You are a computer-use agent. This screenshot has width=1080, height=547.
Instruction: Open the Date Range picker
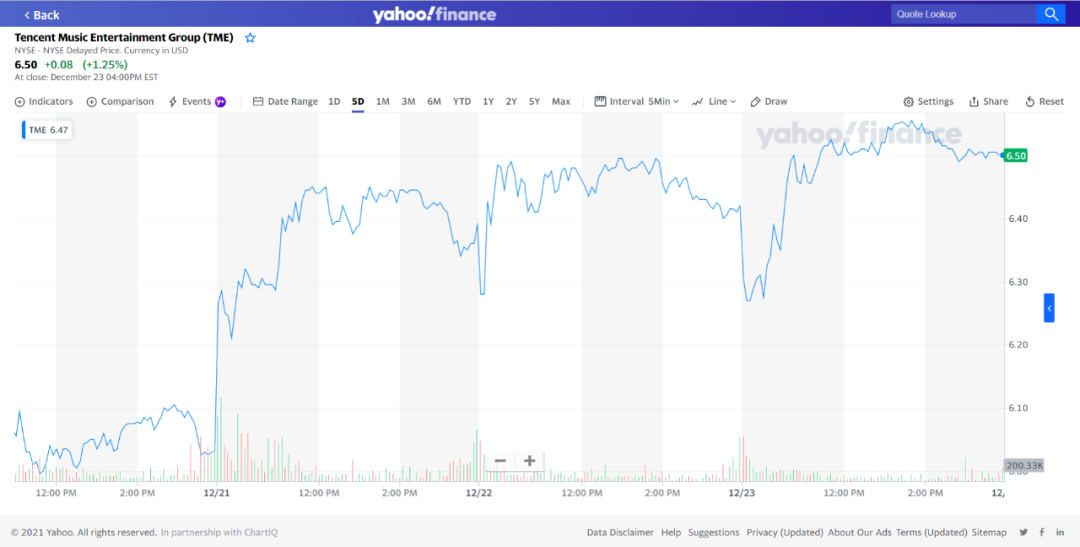(285, 101)
